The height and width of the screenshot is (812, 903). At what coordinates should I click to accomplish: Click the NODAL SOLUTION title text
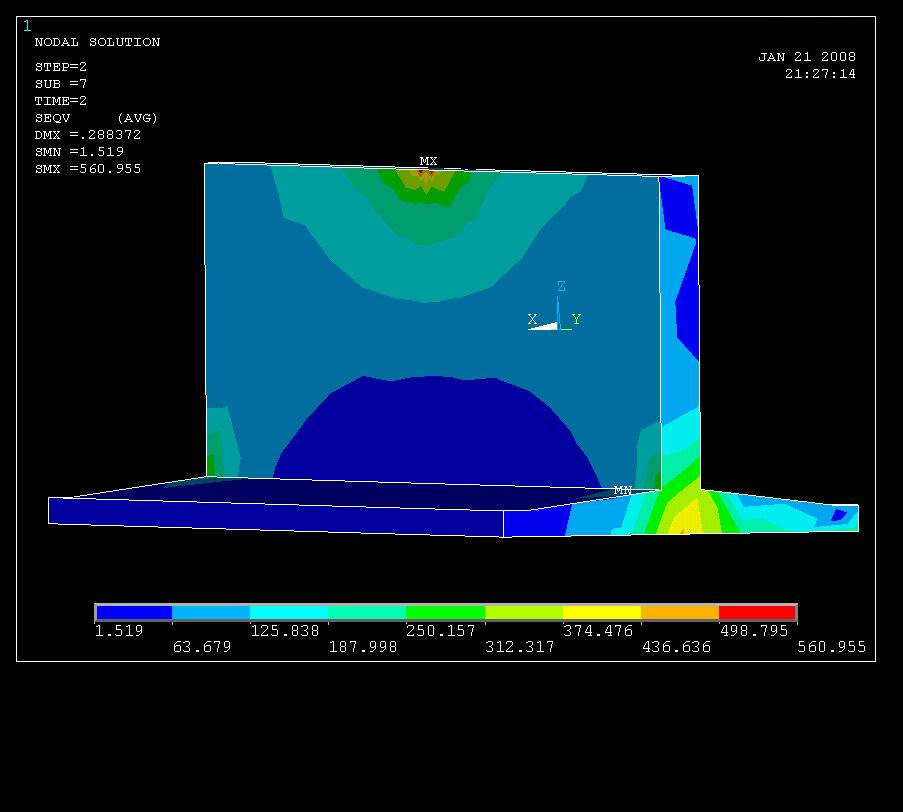97,42
